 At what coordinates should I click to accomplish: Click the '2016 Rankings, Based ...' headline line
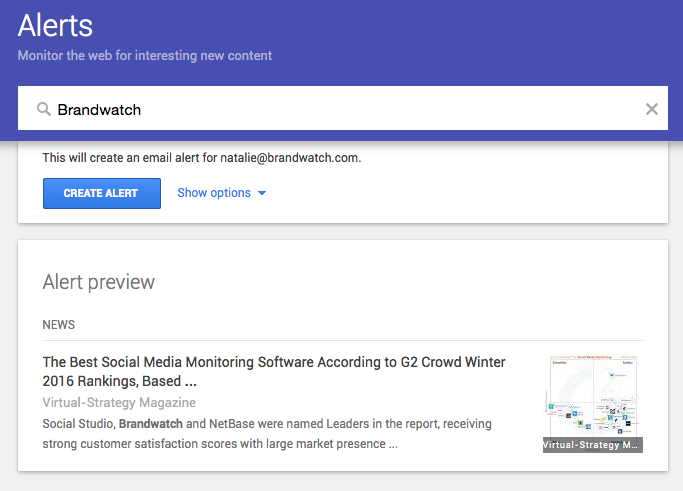(x=118, y=381)
